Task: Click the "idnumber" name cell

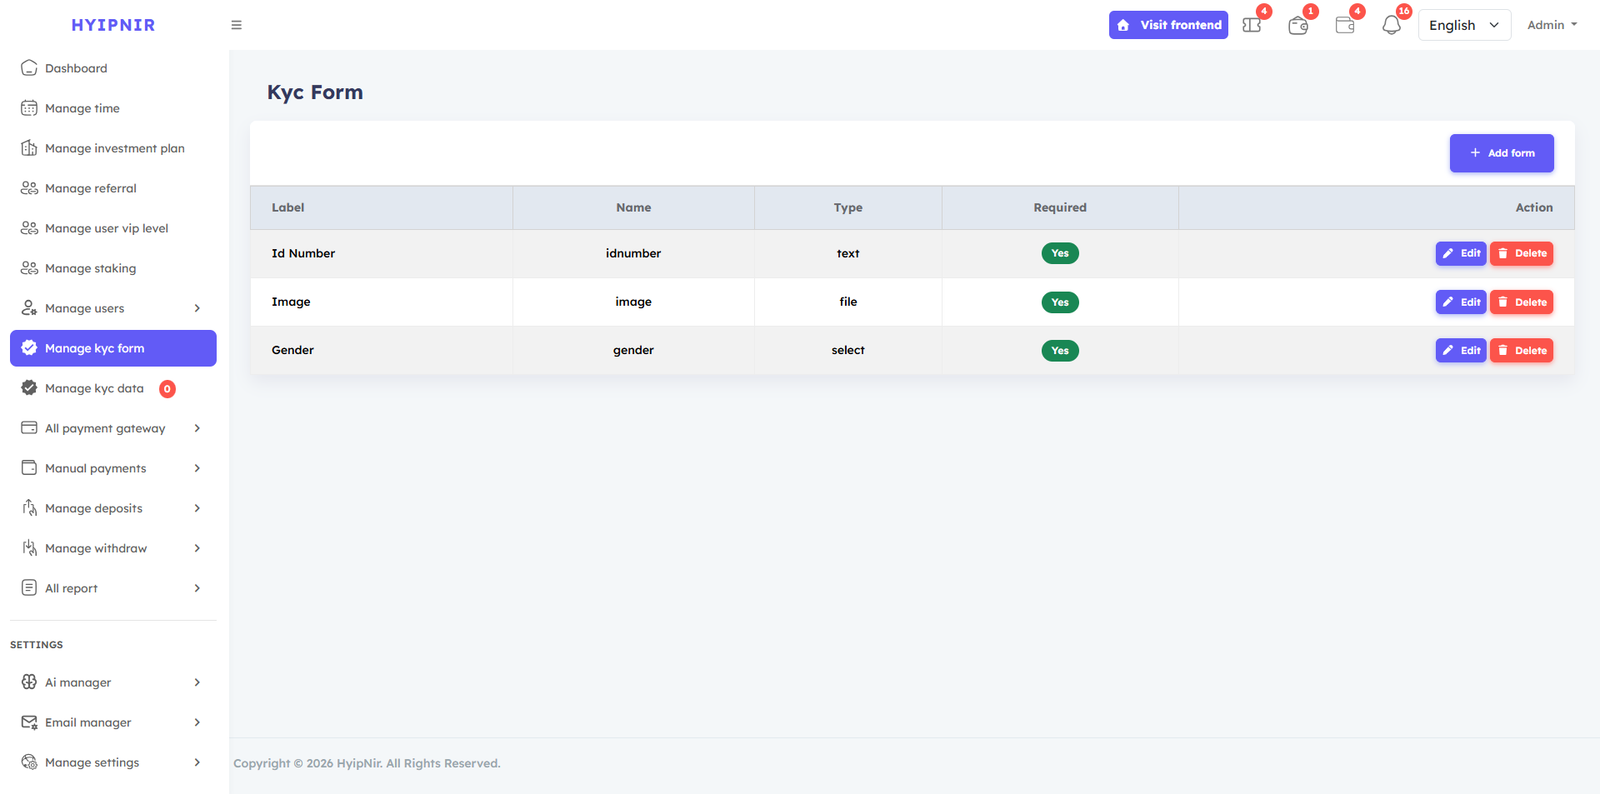Action: point(633,253)
